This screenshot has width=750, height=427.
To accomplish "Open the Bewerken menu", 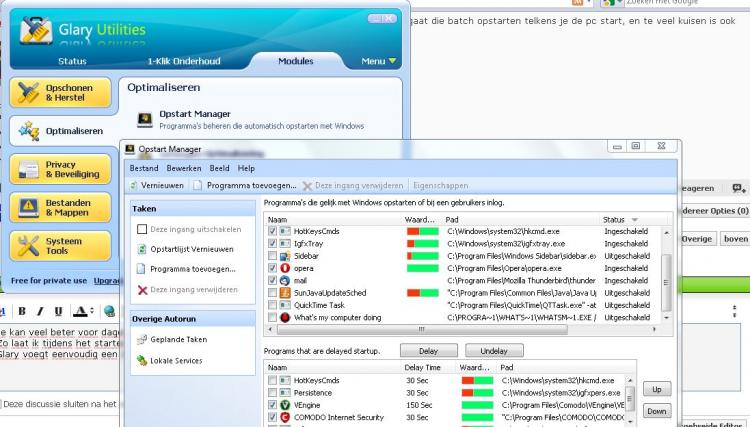I will click(x=184, y=168).
